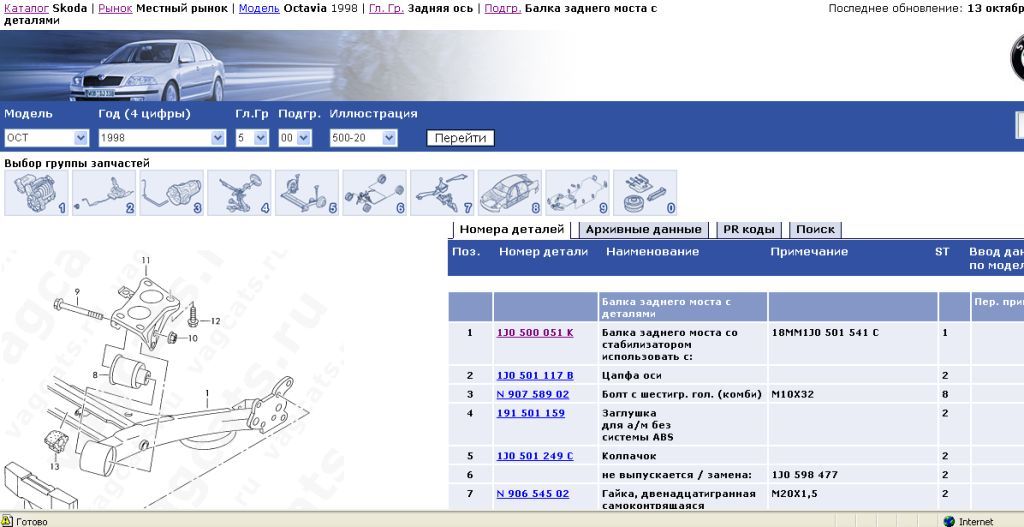Open parts group 4 front axle icon
1024x527 pixels.
click(239, 193)
